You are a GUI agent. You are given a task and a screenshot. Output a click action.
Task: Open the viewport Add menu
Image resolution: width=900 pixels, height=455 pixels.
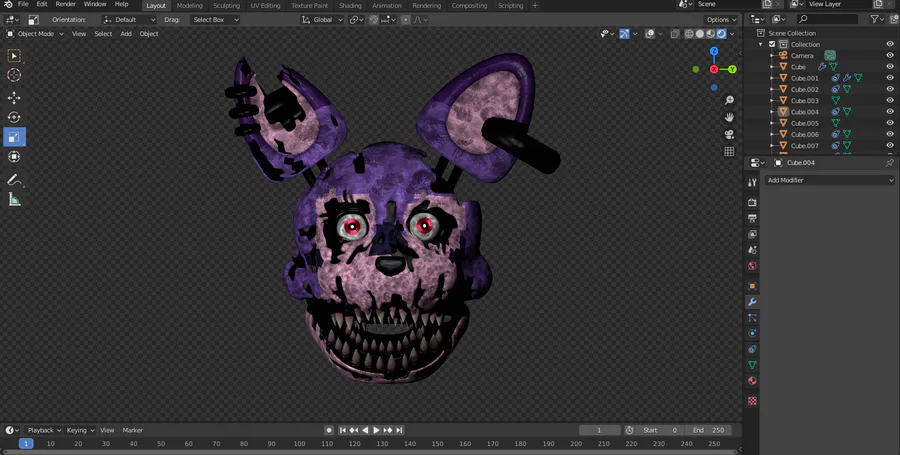[x=126, y=34]
